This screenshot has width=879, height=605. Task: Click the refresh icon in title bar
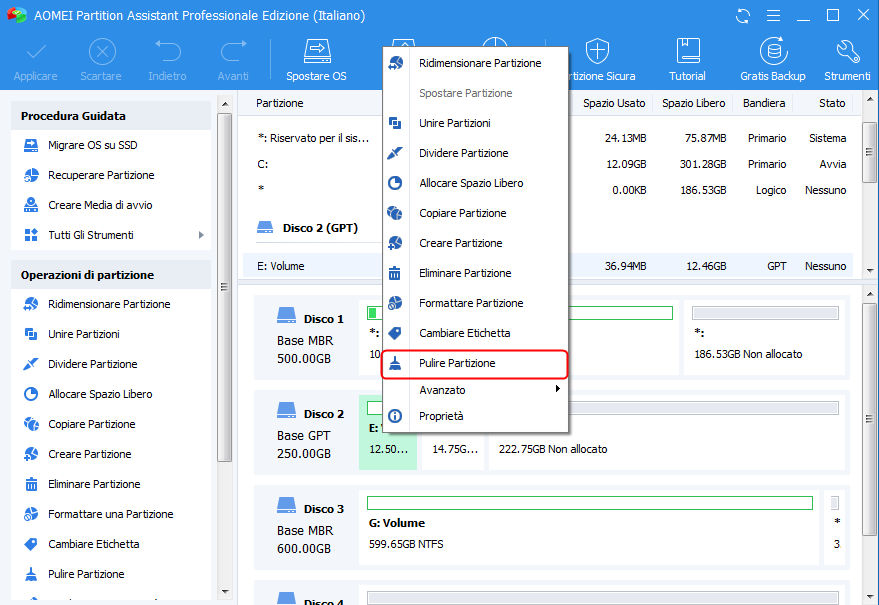743,16
